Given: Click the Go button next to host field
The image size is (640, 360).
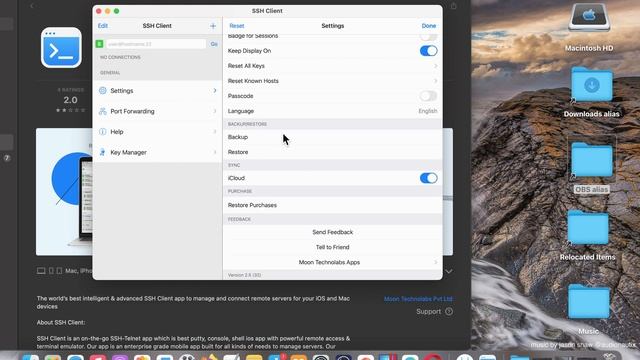Looking at the screenshot, I should [214, 44].
